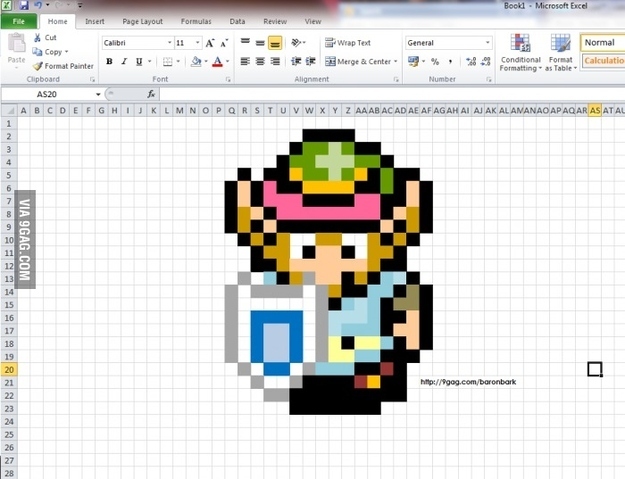Click the Name Box showing AS20
The image size is (625, 479).
point(47,94)
